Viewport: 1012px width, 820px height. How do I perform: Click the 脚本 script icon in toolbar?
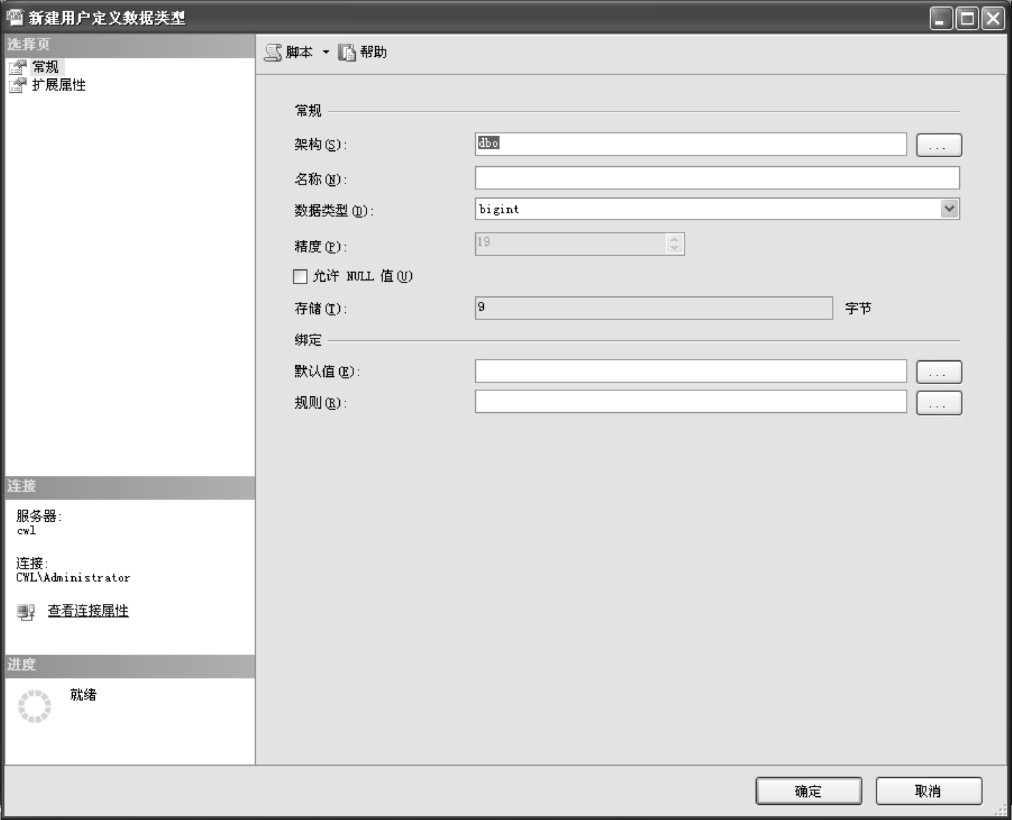[274, 52]
